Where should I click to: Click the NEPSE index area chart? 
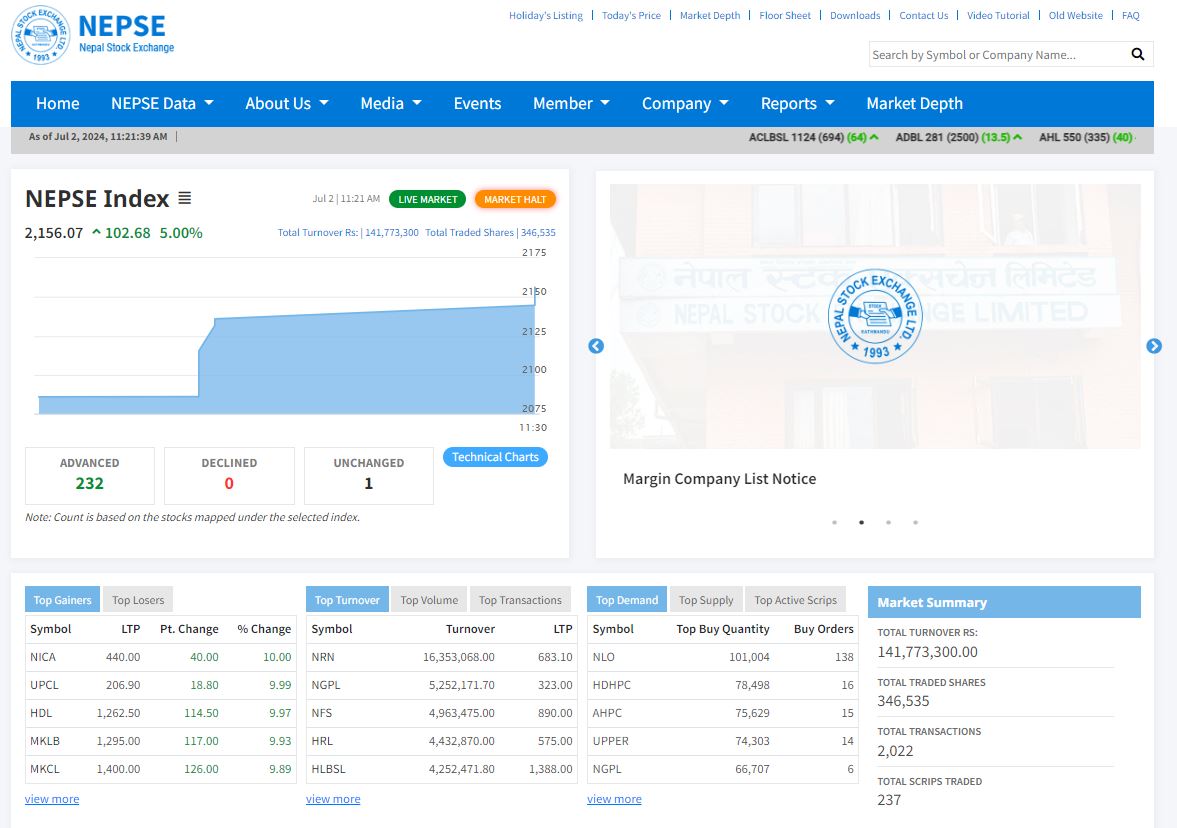[x=285, y=338]
